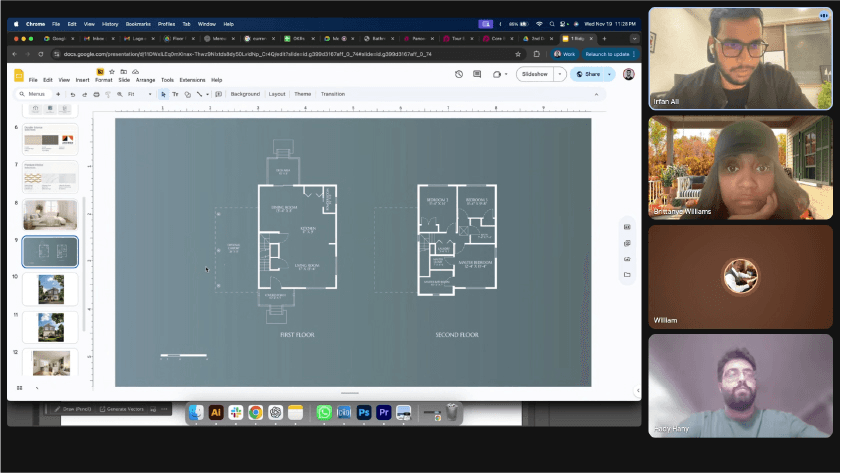
Task: Click the Background button
Action: pos(245,94)
